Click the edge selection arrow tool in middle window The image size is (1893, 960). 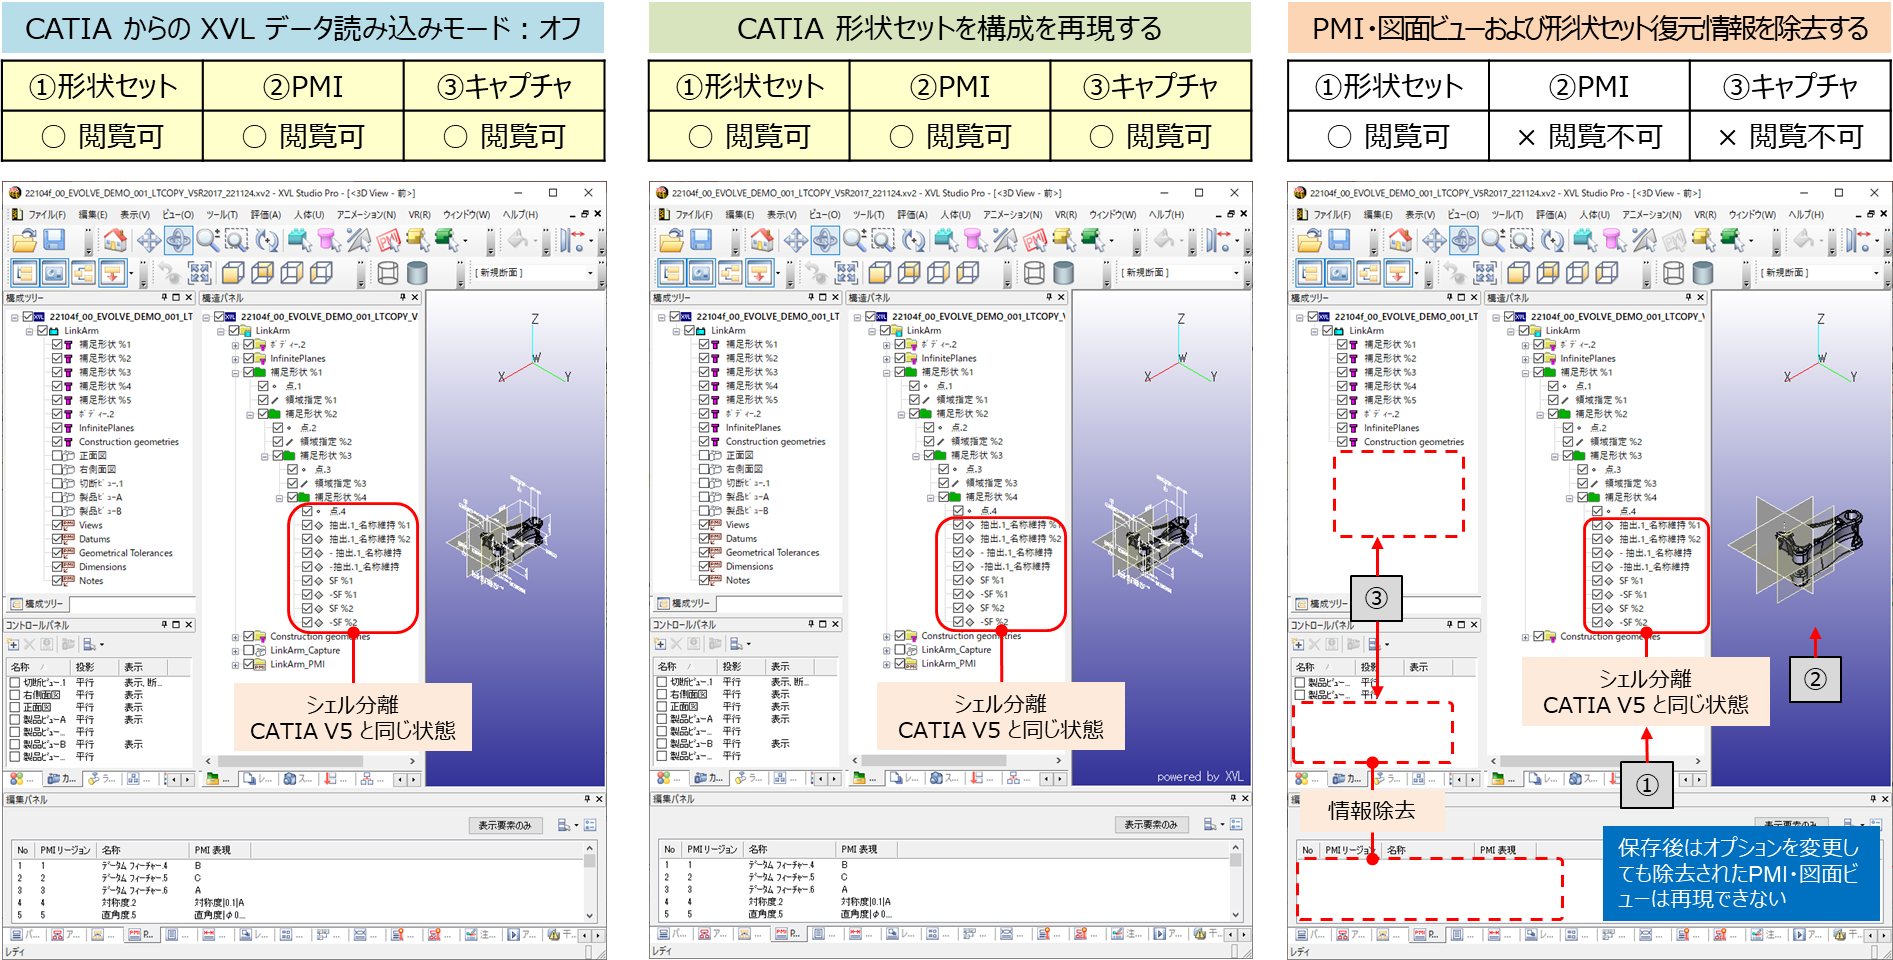(1005, 240)
